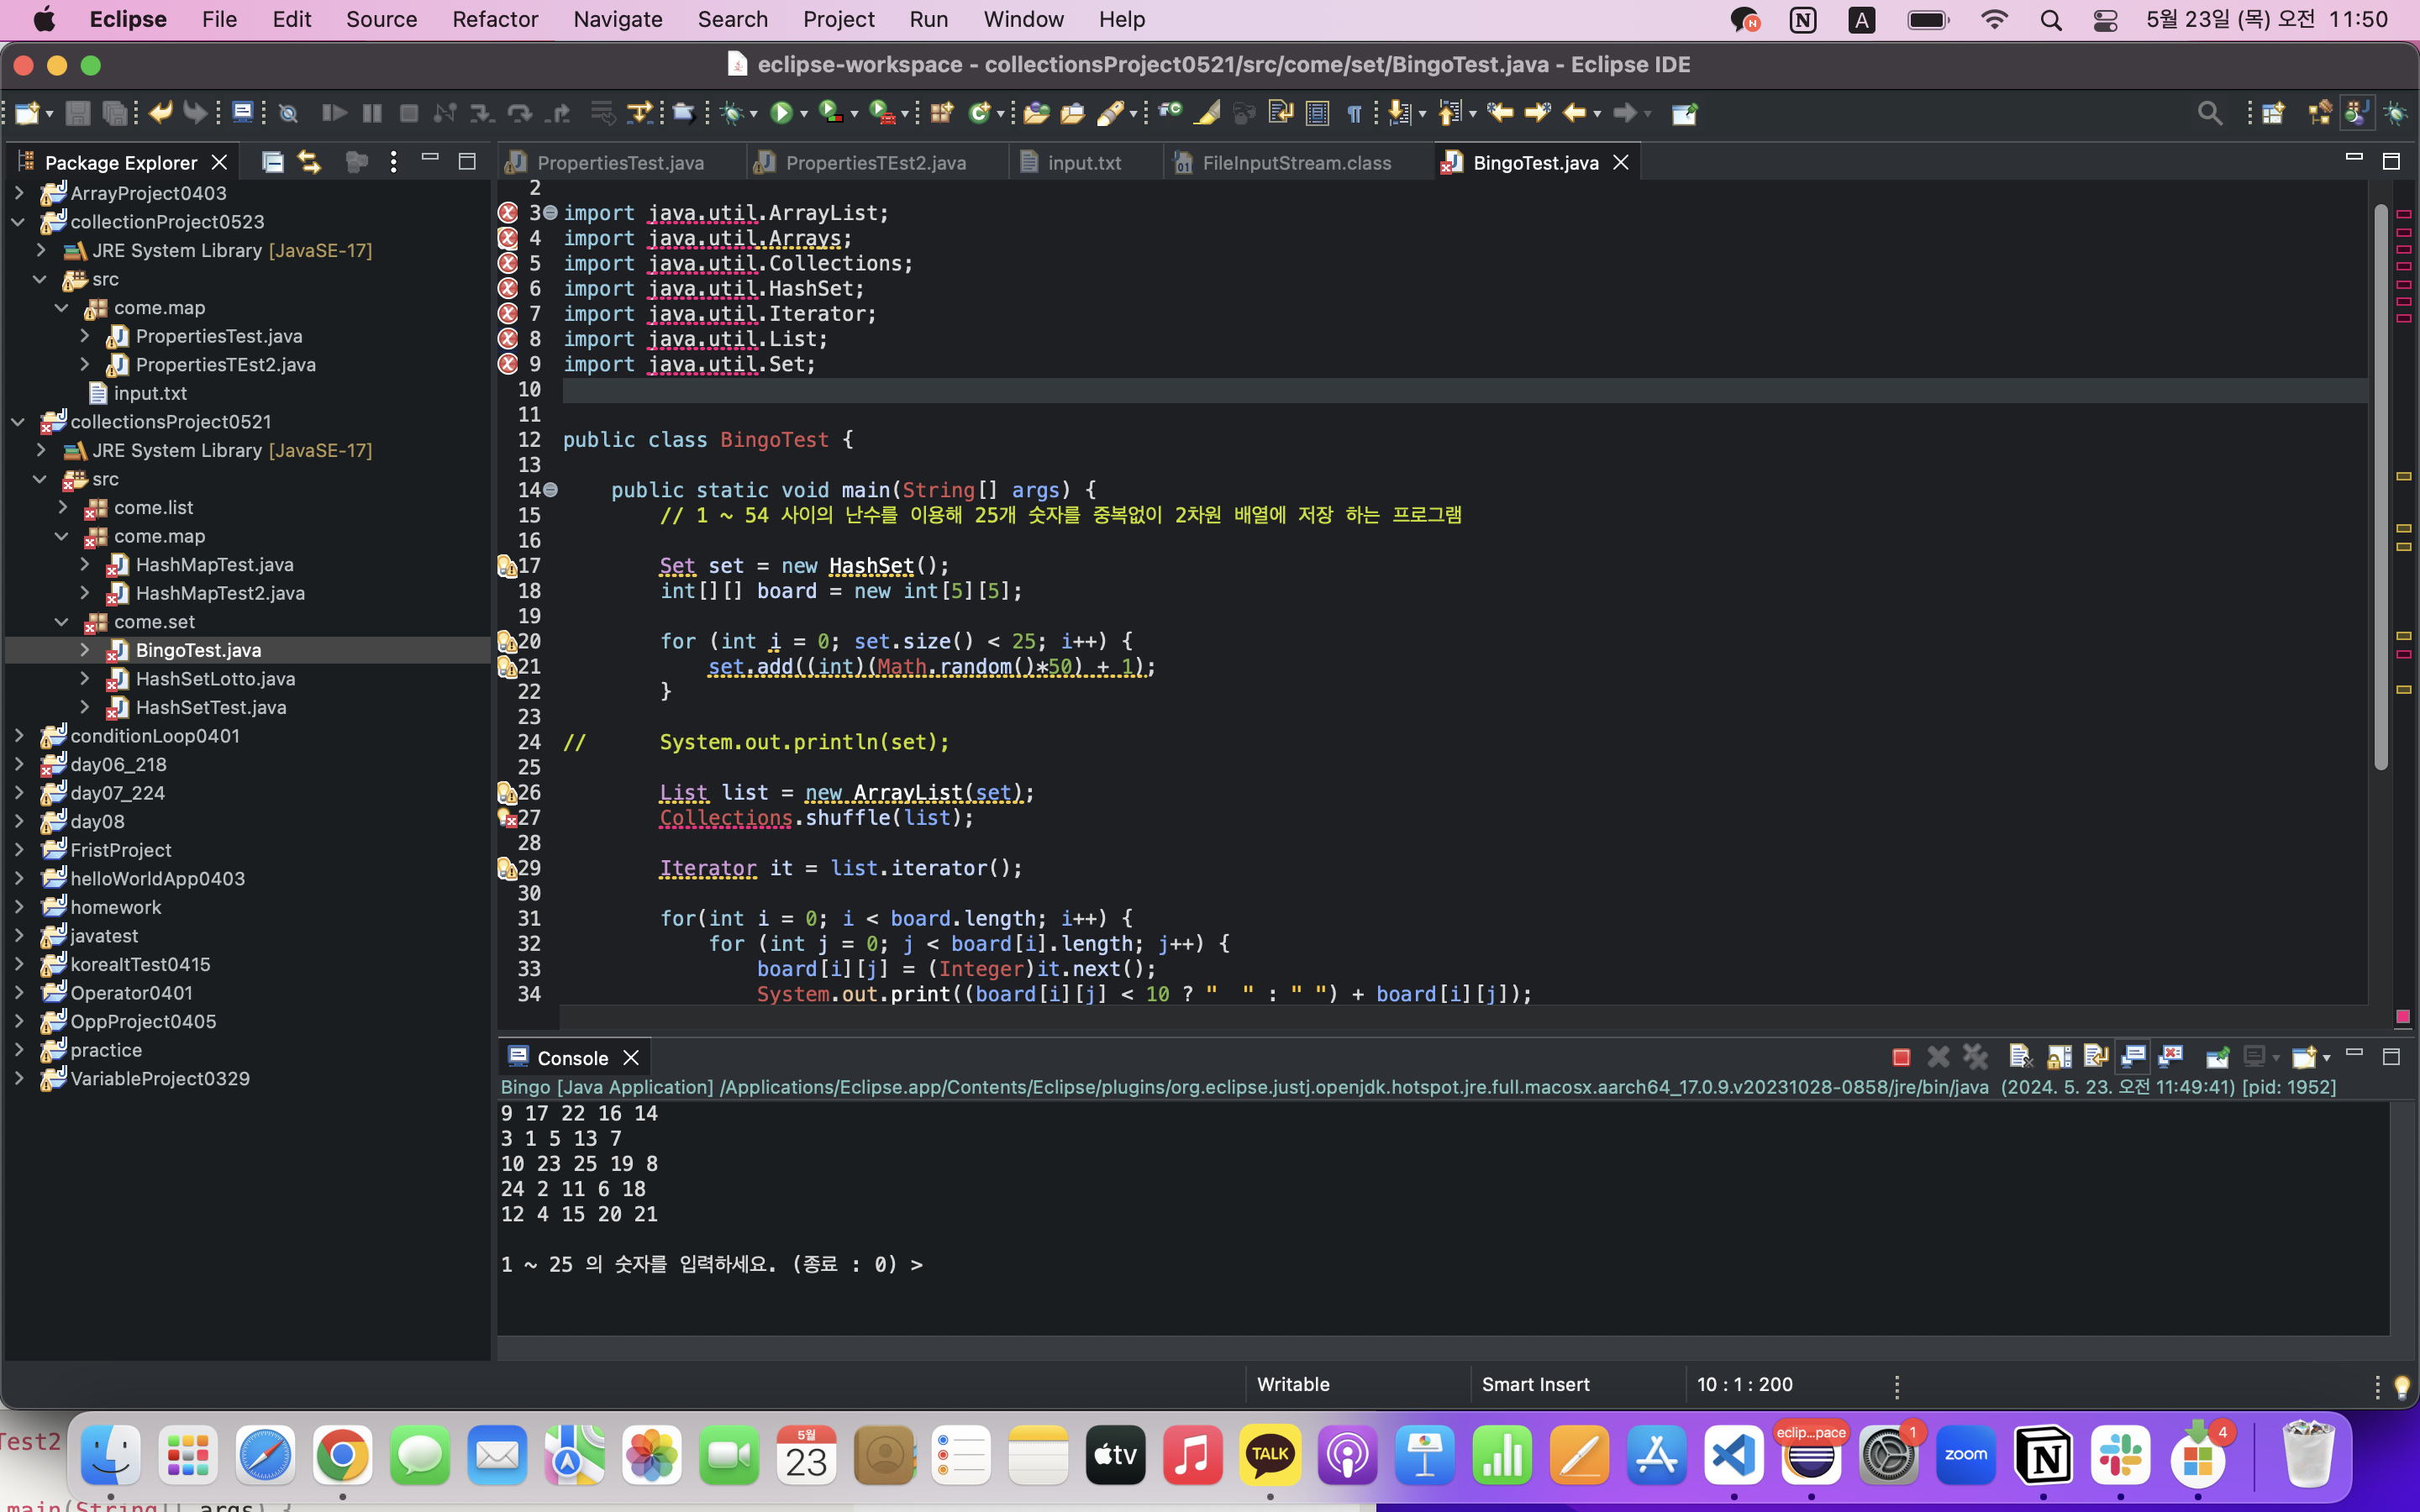Toggle Link with Editor in Package Explorer
2420x1512 pixels.
click(309, 162)
